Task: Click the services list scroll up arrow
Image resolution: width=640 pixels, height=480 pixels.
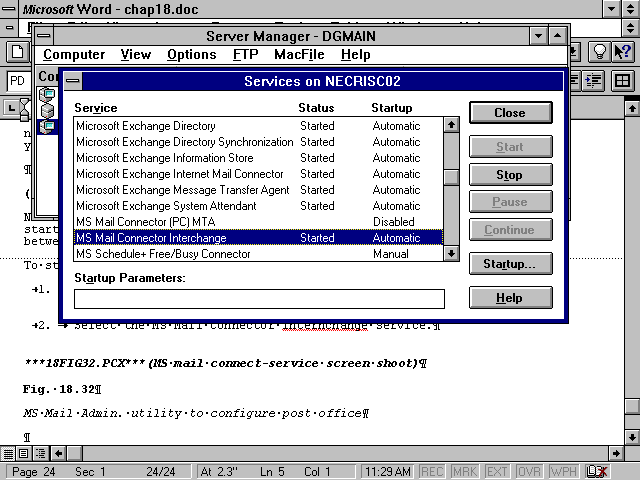Action: (451, 125)
